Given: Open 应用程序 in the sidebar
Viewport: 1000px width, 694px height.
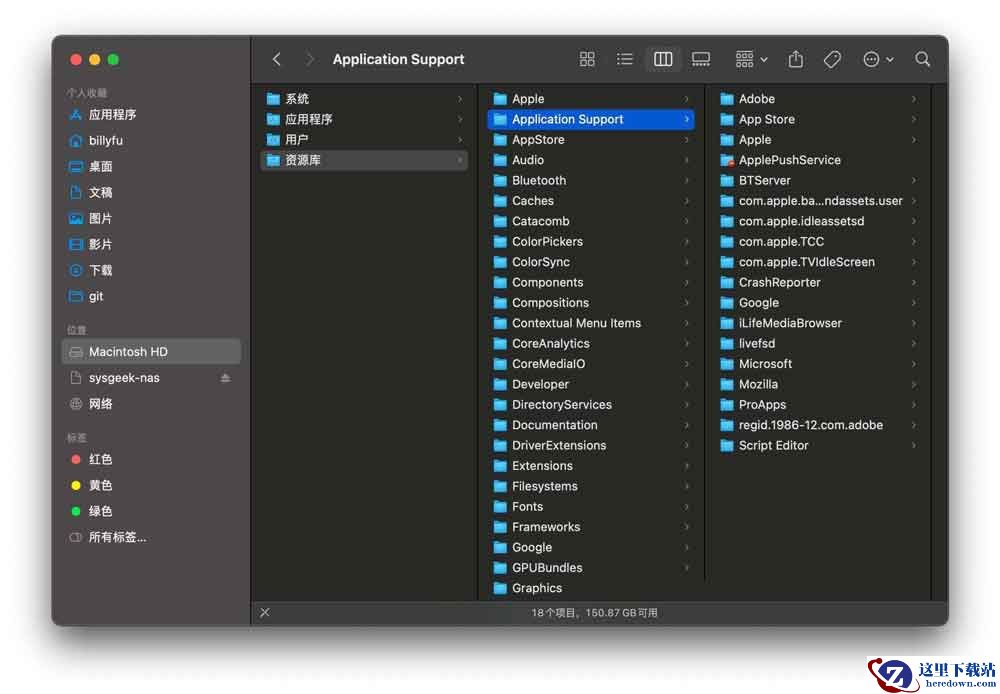Looking at the screenshot, I should (151, 115).
